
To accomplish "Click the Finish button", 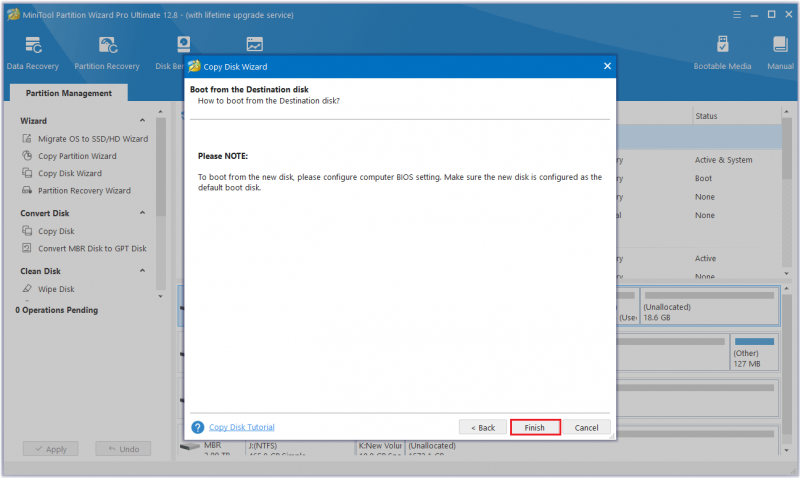I will click(x=535, y=427).
